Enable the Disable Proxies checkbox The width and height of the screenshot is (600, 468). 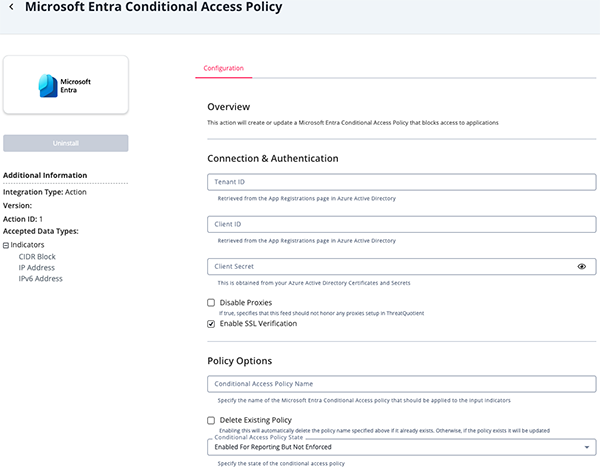point(211,303)
